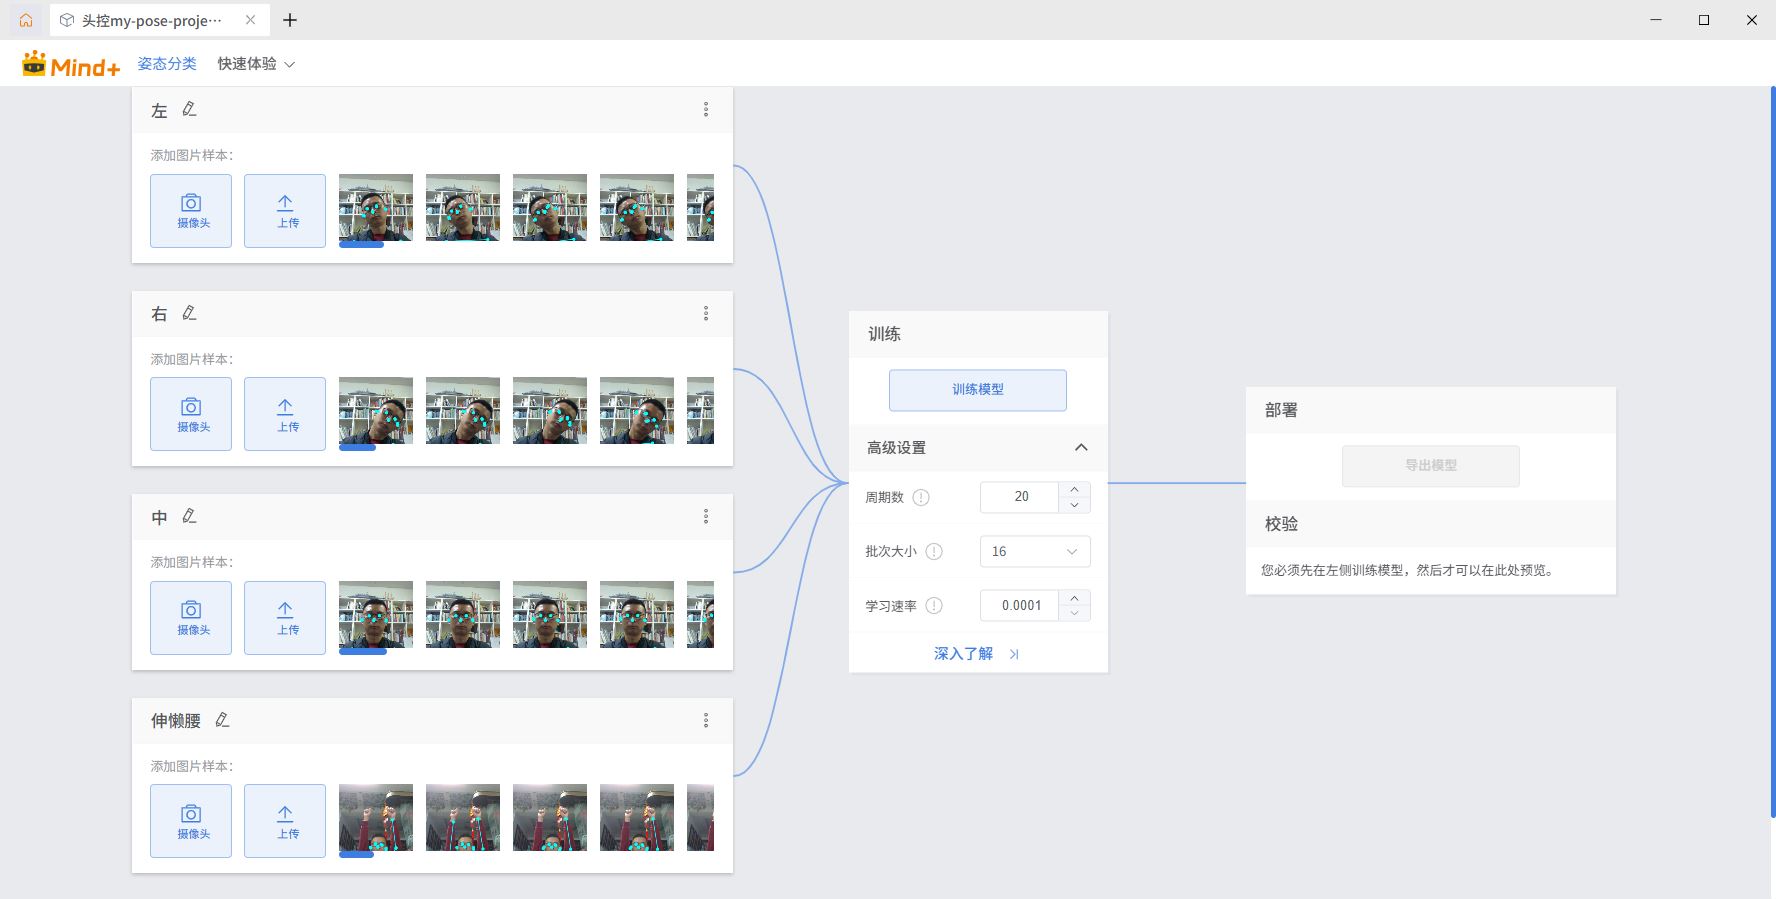Click the 部署 section header text
The image size is (1776, 899).
pyautogui.click(x=1281, y=410)
